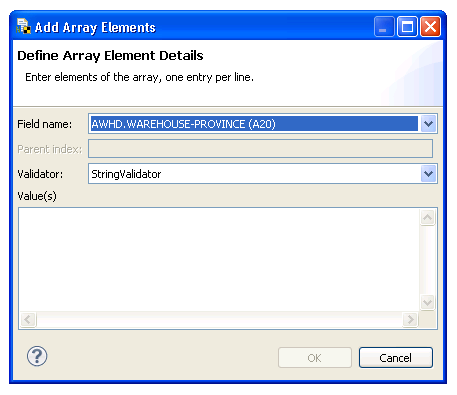Click the Value(s) scroll left arrow
The width and height of the screenshot is (457, 395).
[x=28, y=319]
